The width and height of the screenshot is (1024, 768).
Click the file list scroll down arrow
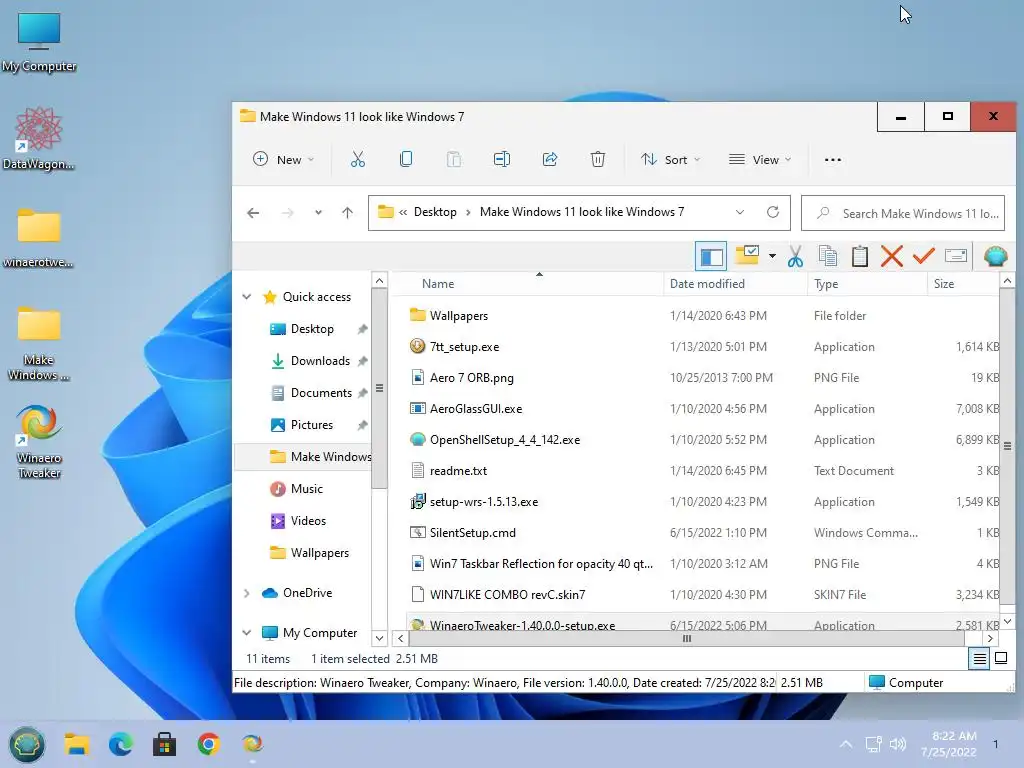1008,622
